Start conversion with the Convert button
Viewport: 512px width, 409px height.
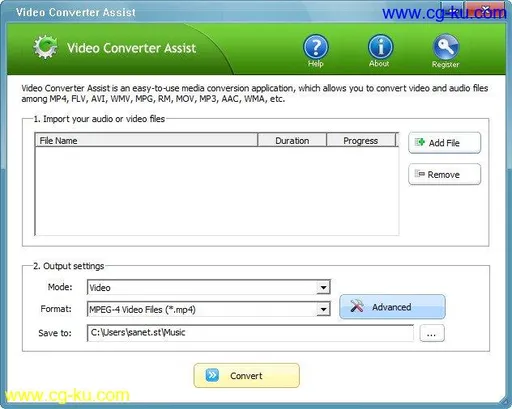coord(246,376)
